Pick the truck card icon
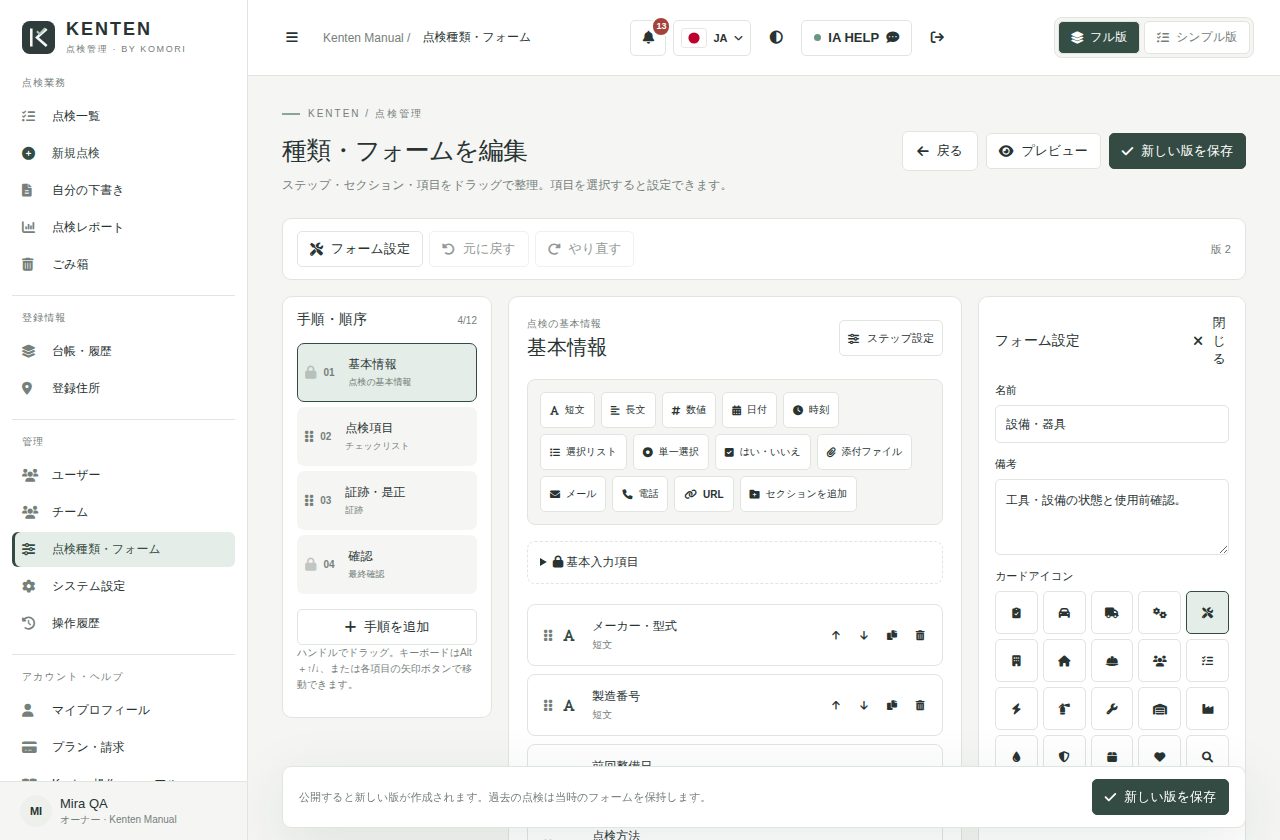 (1112, 613)
